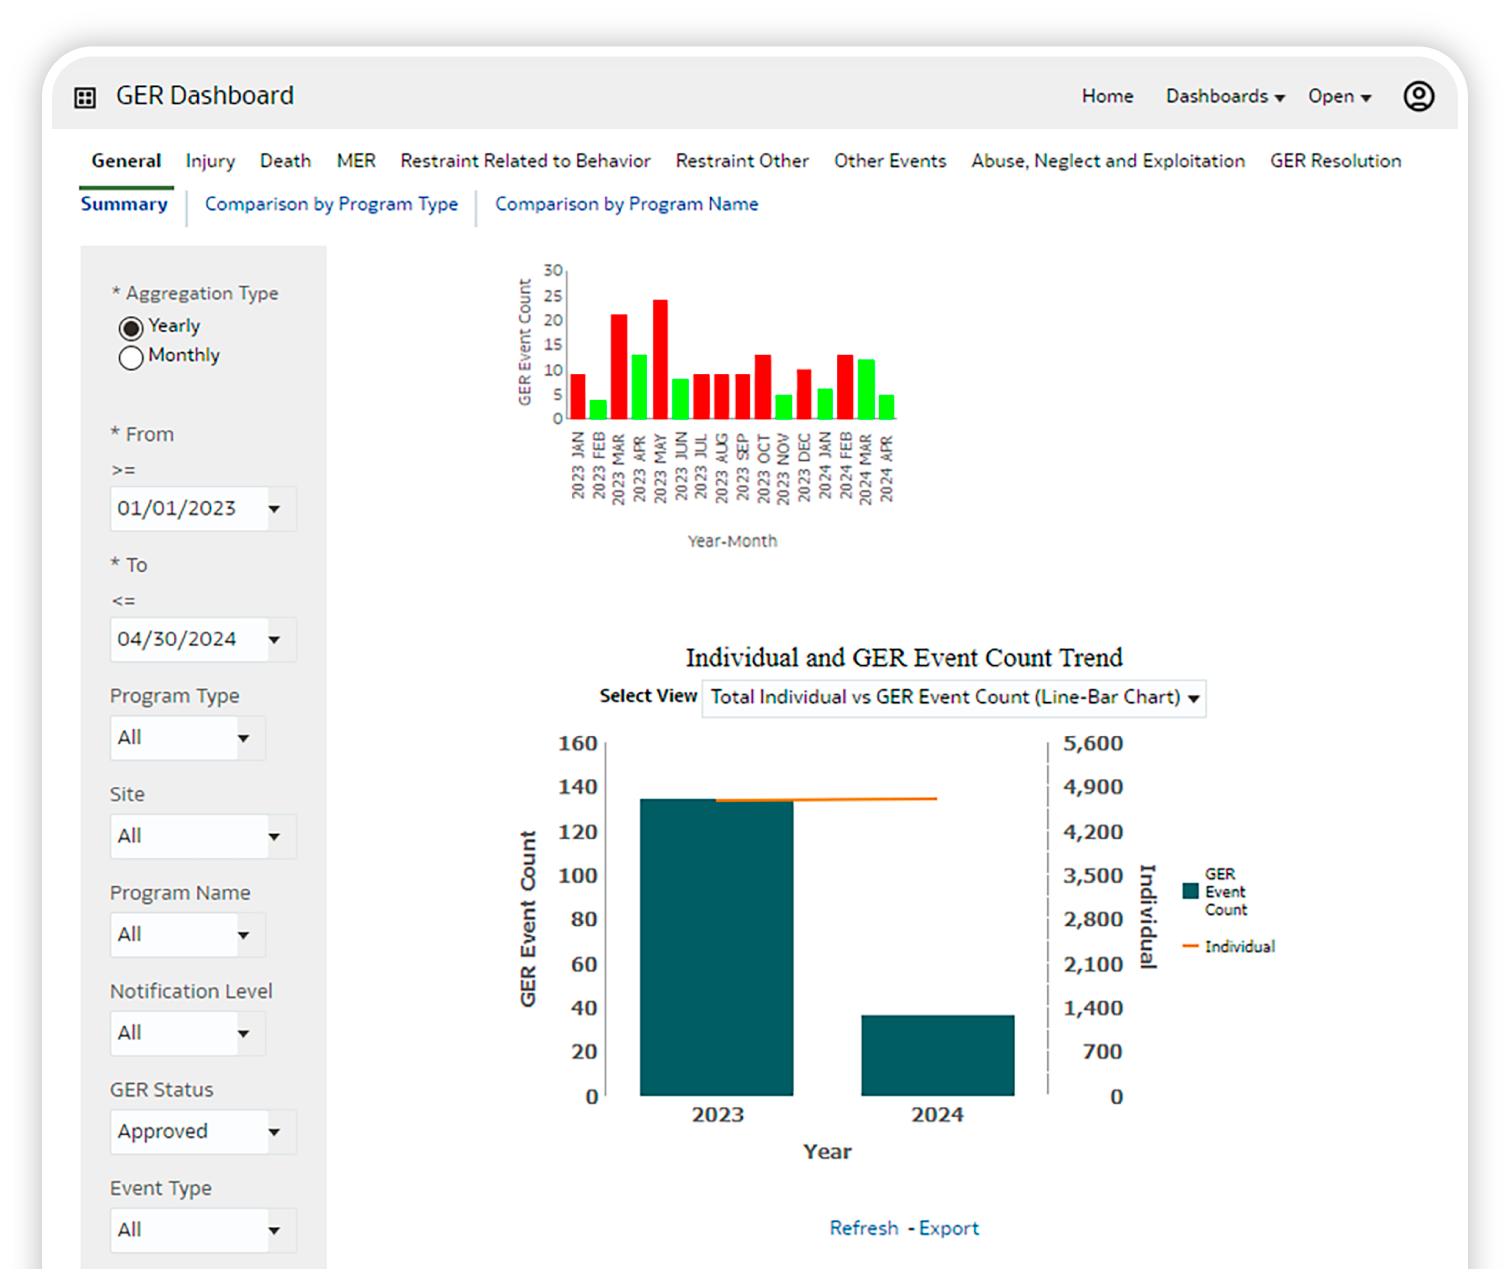The height and width of the screenshot is (1269, 1510).
Task: Expand the Program Type dropdown
Action: click(243, 738)
